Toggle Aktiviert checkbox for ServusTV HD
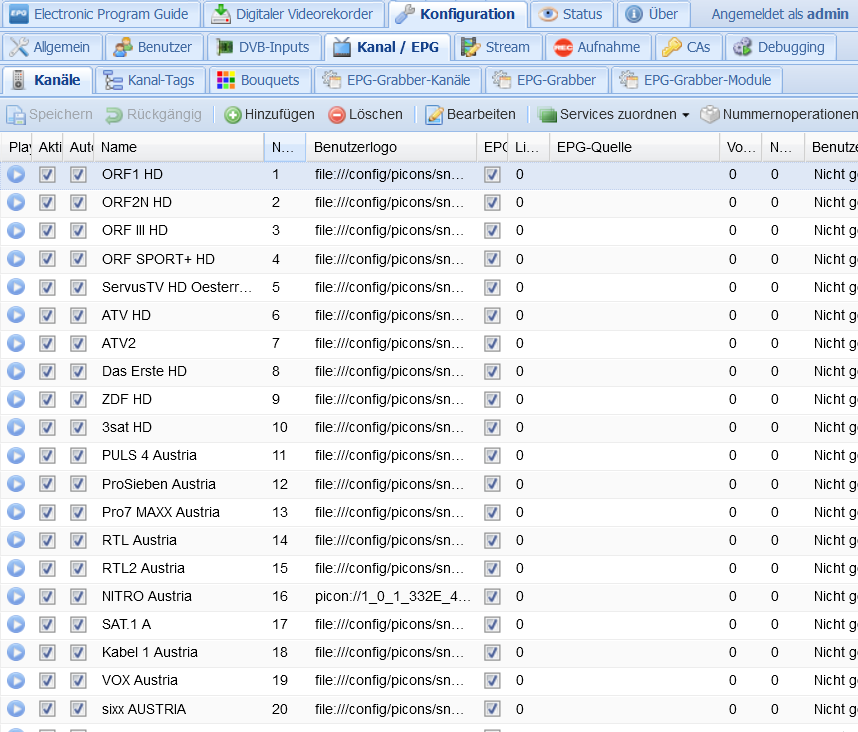Image resolution: width=858 pixels, height=732 pixels. [48, 288]
